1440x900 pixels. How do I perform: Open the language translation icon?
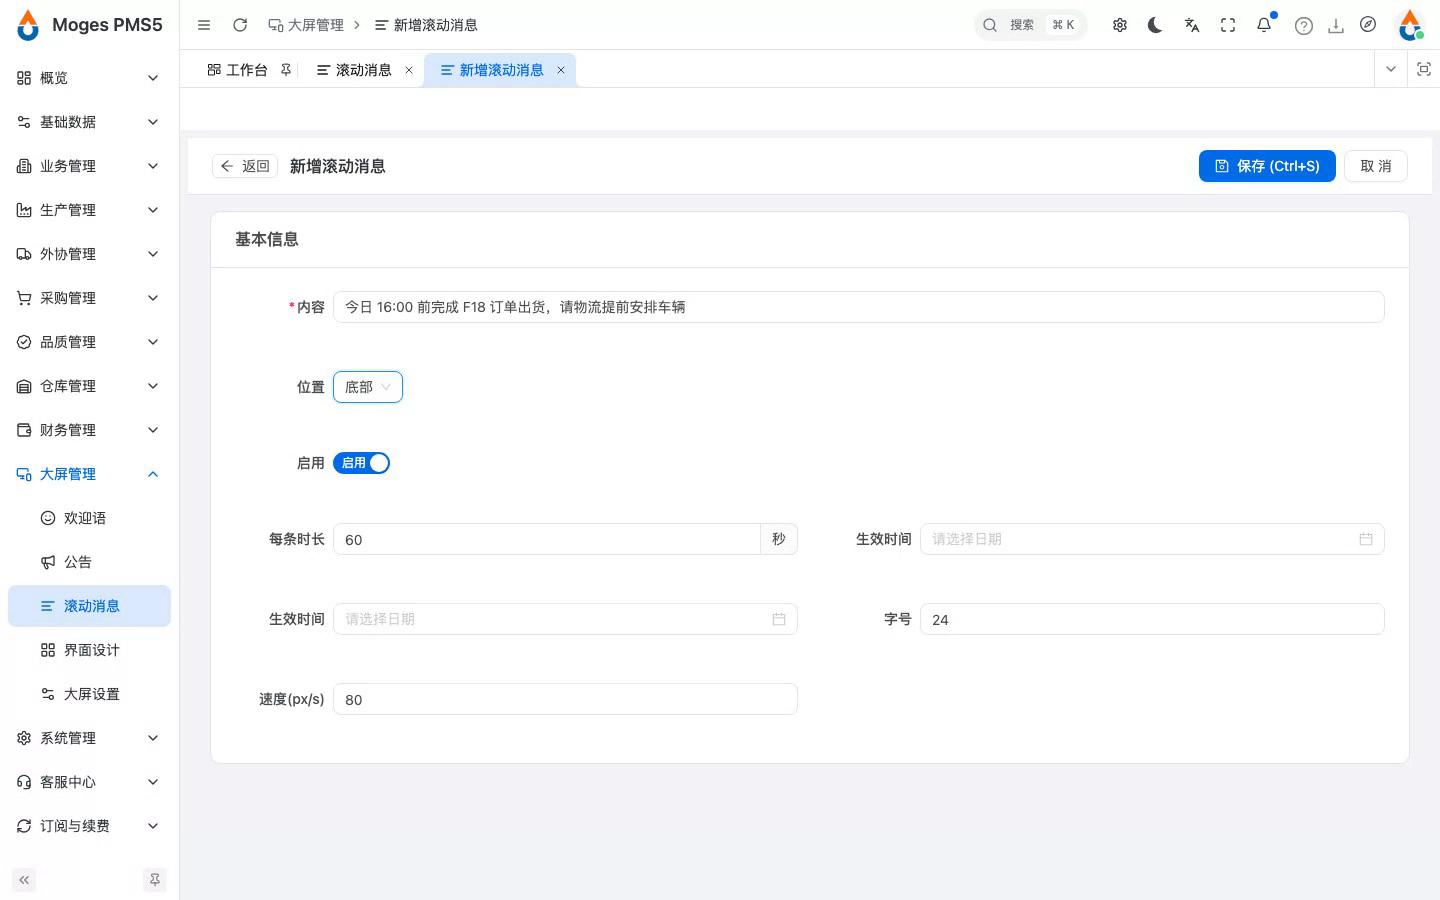[x=1192, y=25]
